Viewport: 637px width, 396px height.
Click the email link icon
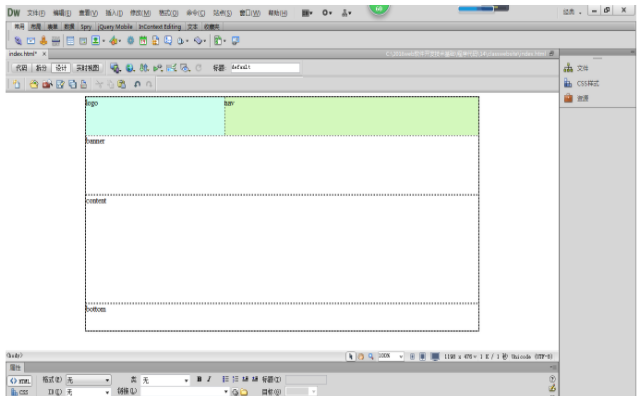pyautogui.click(x=31, y=41)
